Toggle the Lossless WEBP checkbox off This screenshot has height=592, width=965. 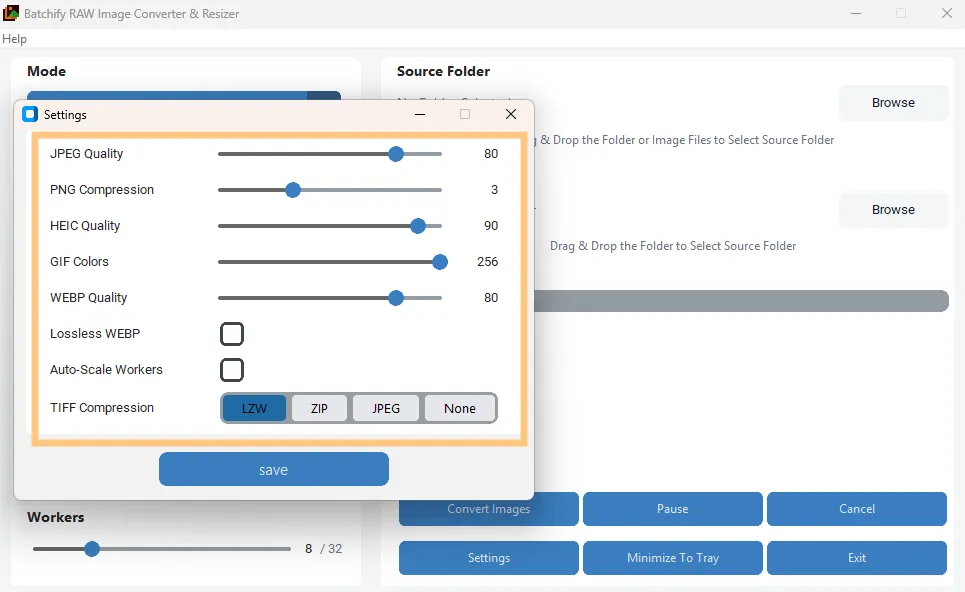click(x=231, y=333)
